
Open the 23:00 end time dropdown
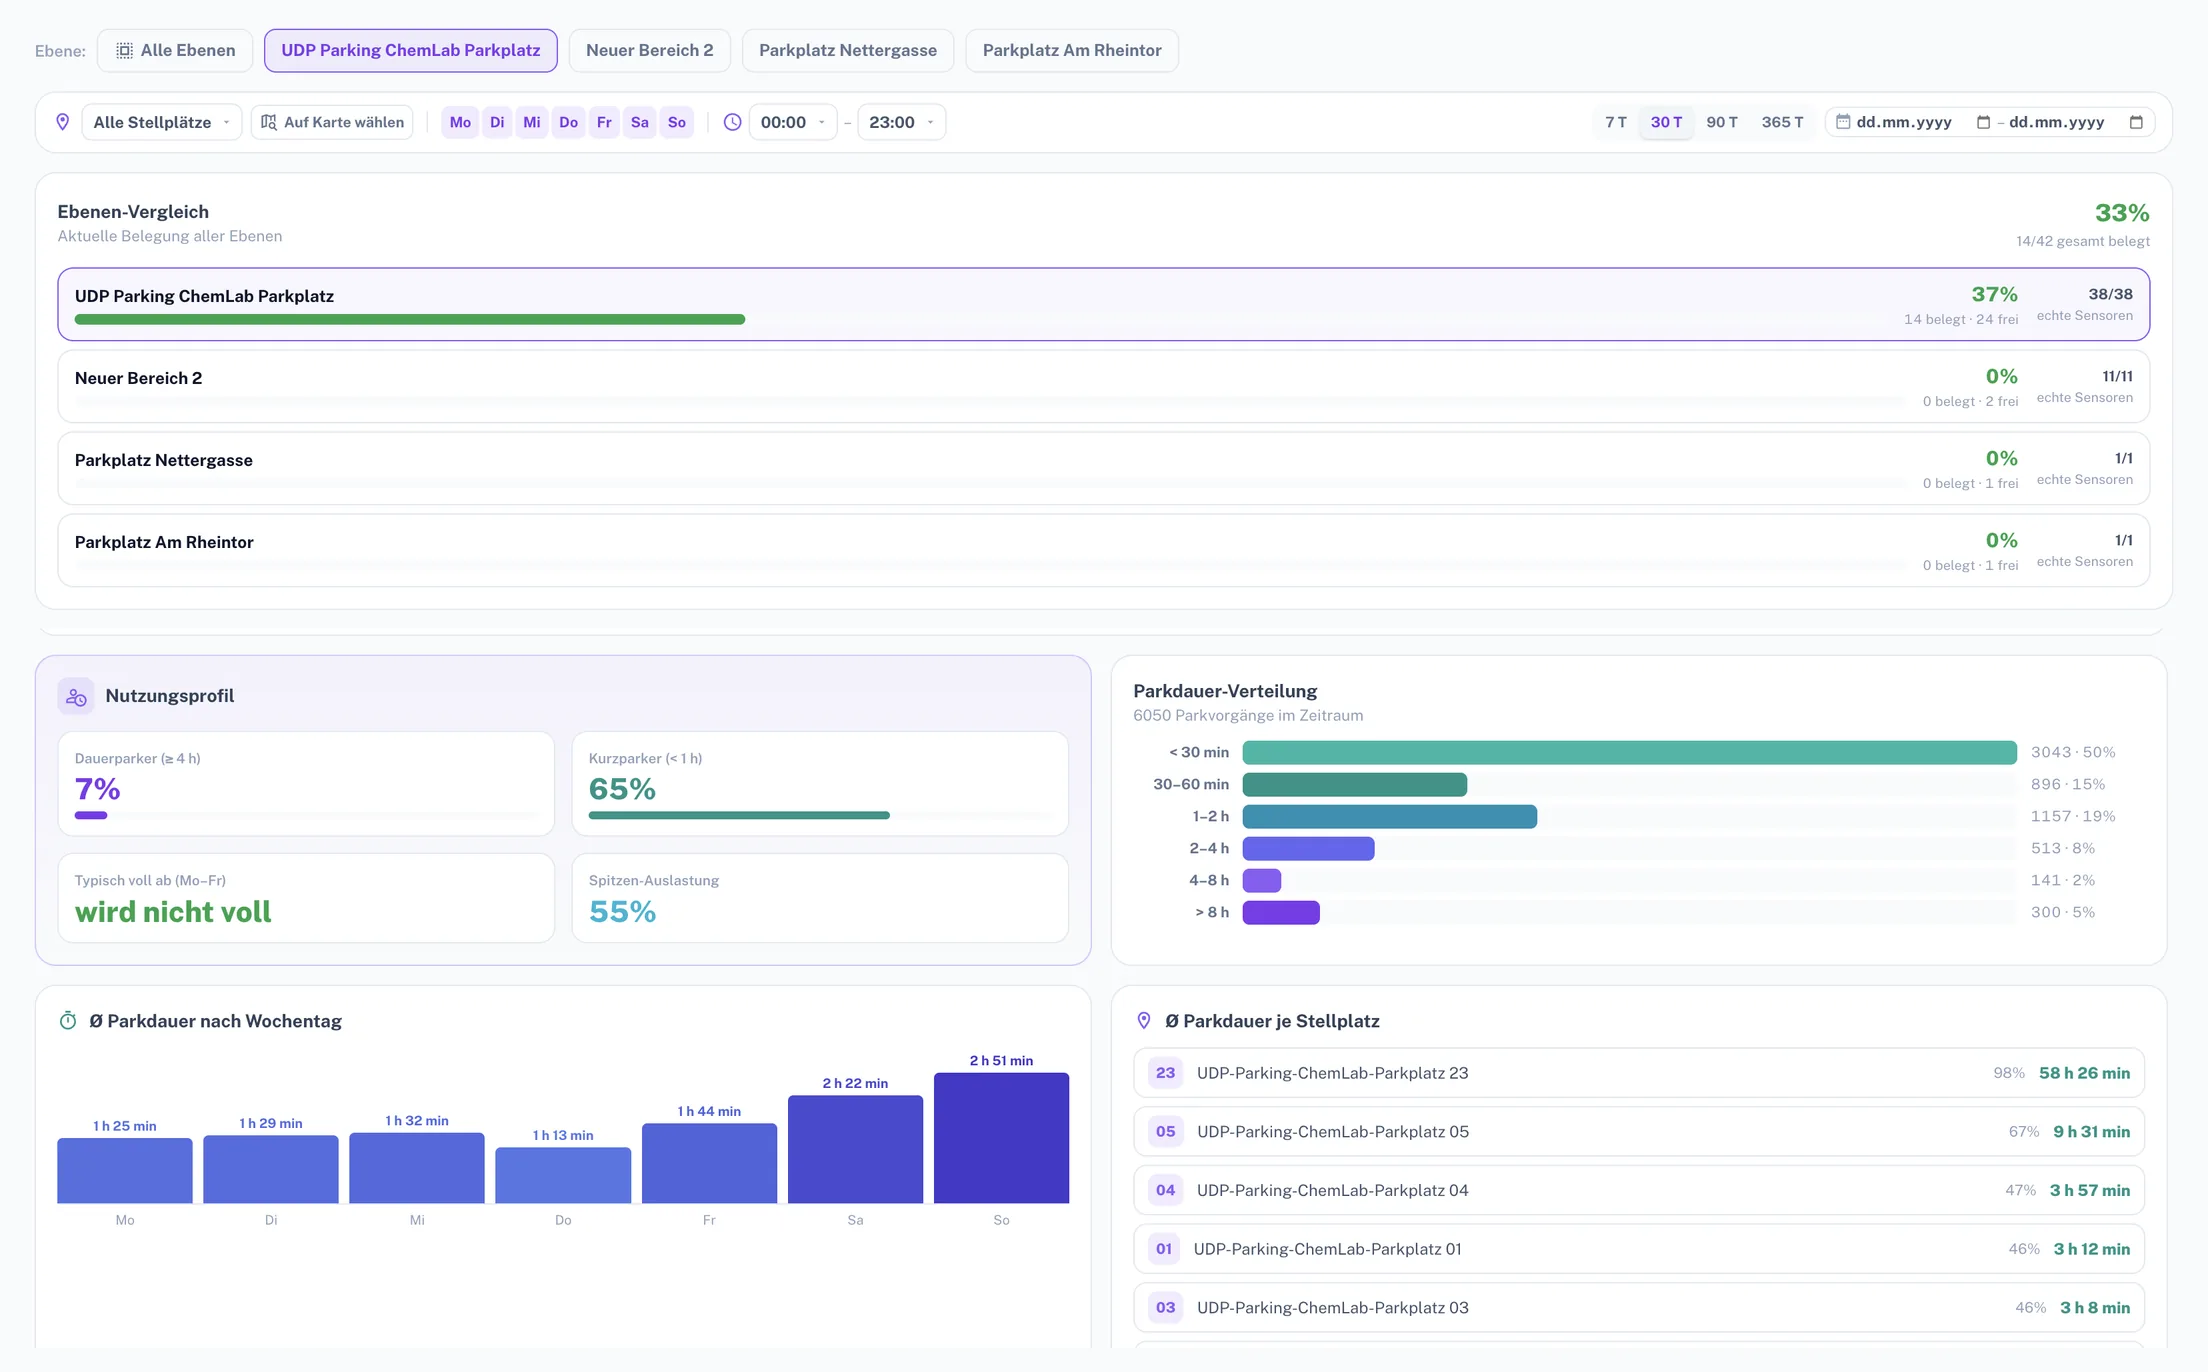pos(901,122)
